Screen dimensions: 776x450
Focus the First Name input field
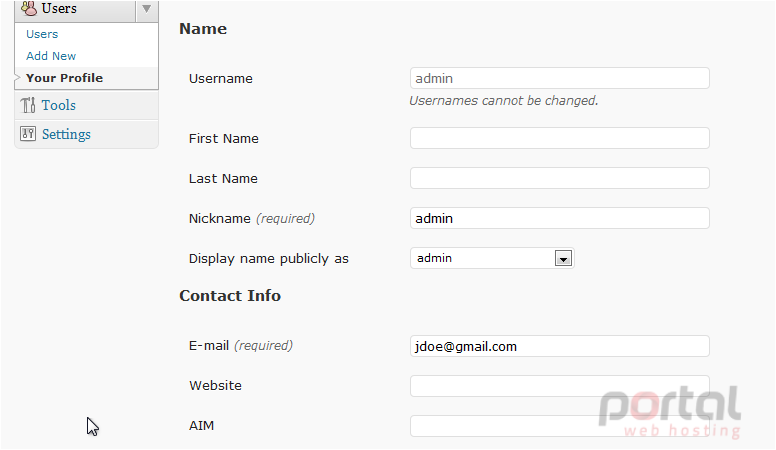tap(560, 138)
